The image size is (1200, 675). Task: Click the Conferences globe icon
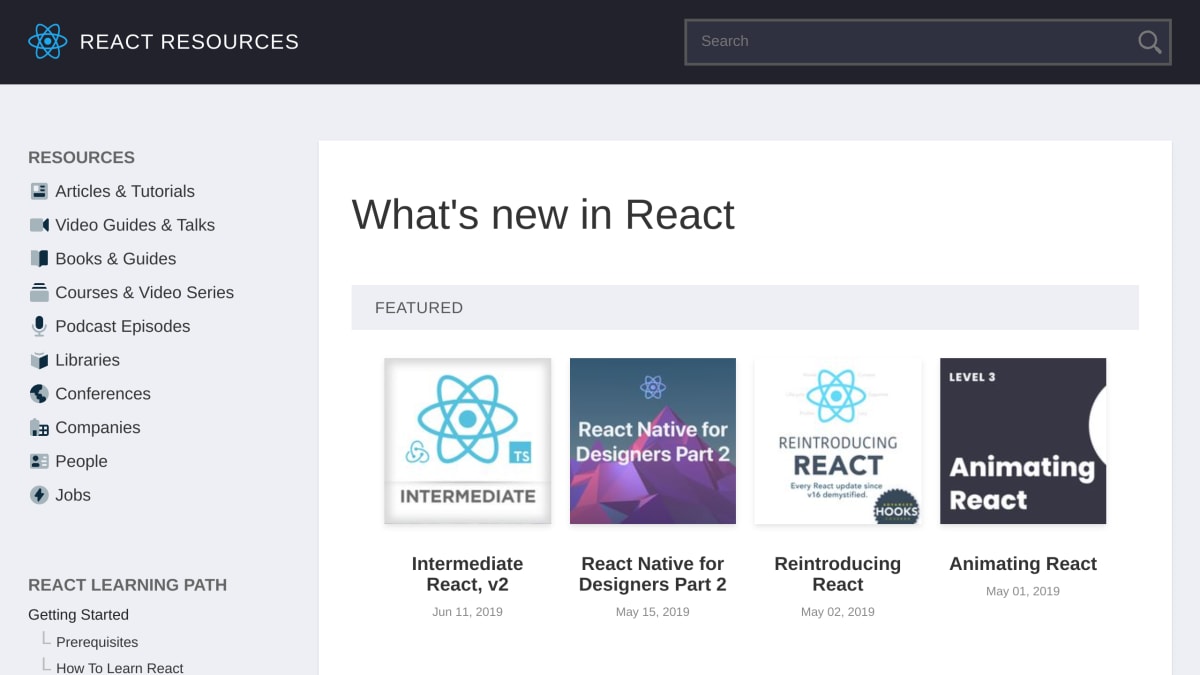click(39, 394)
